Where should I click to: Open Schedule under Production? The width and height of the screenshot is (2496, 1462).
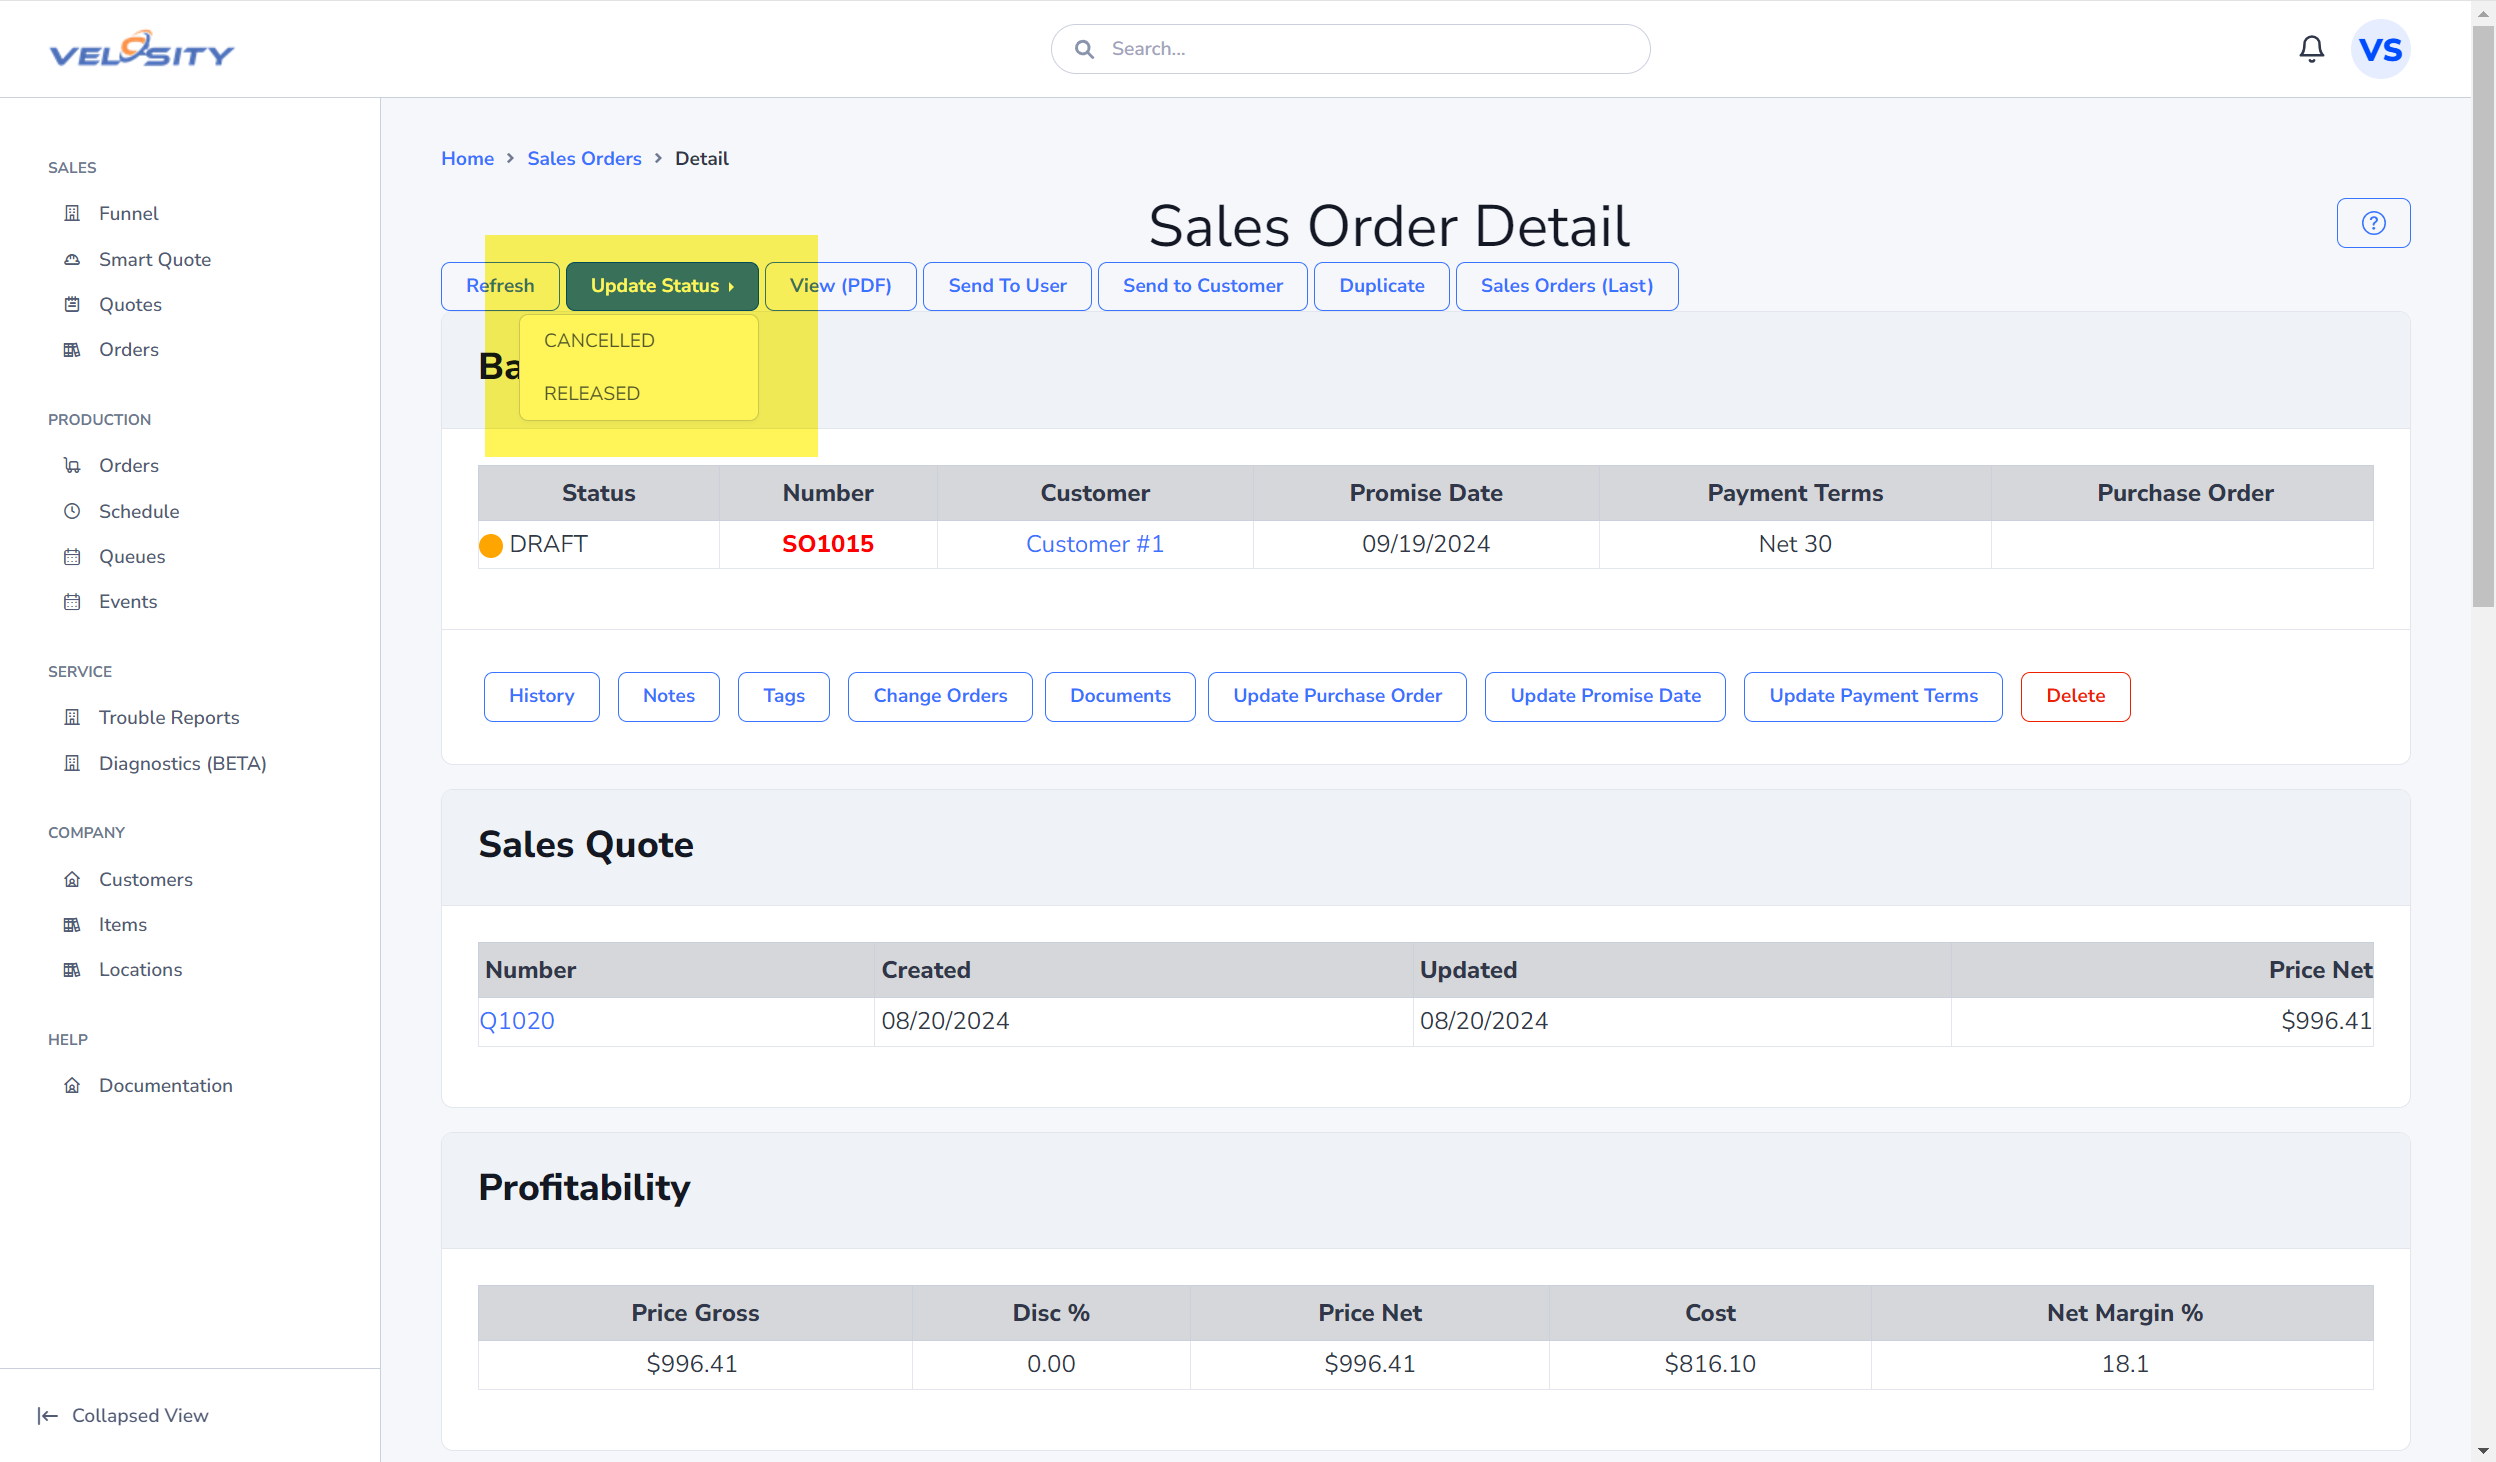(139, 511)
